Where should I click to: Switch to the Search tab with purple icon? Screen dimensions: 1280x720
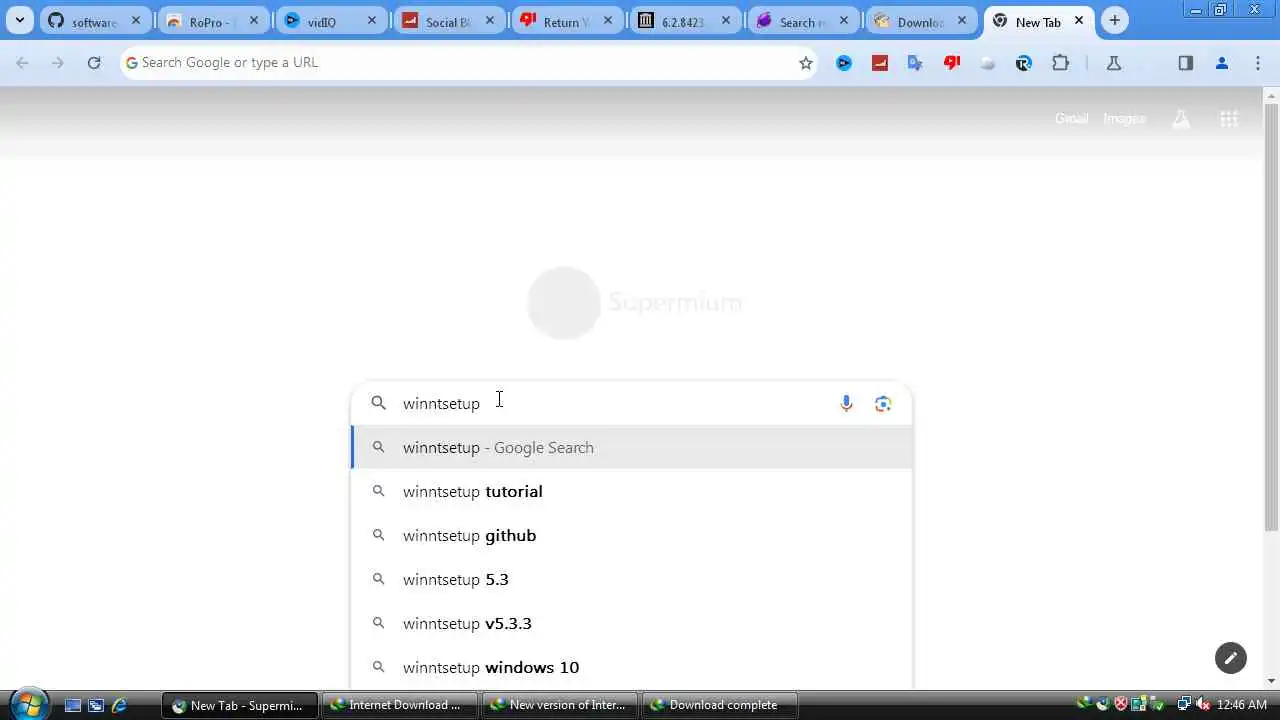(803, 21)
